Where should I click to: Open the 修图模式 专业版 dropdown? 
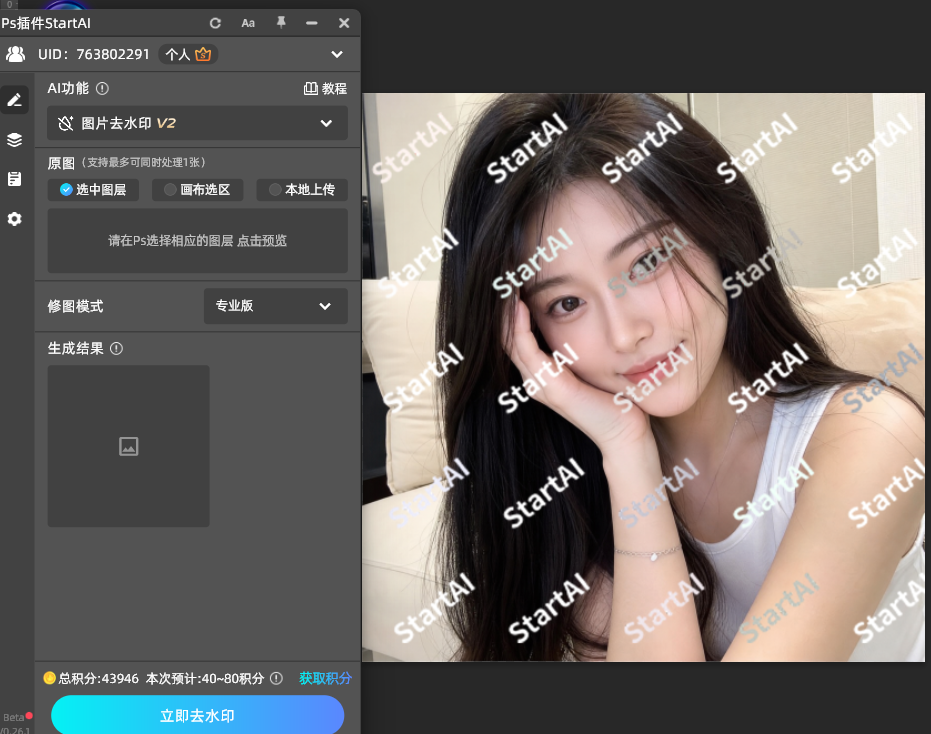tap(276, 306)
